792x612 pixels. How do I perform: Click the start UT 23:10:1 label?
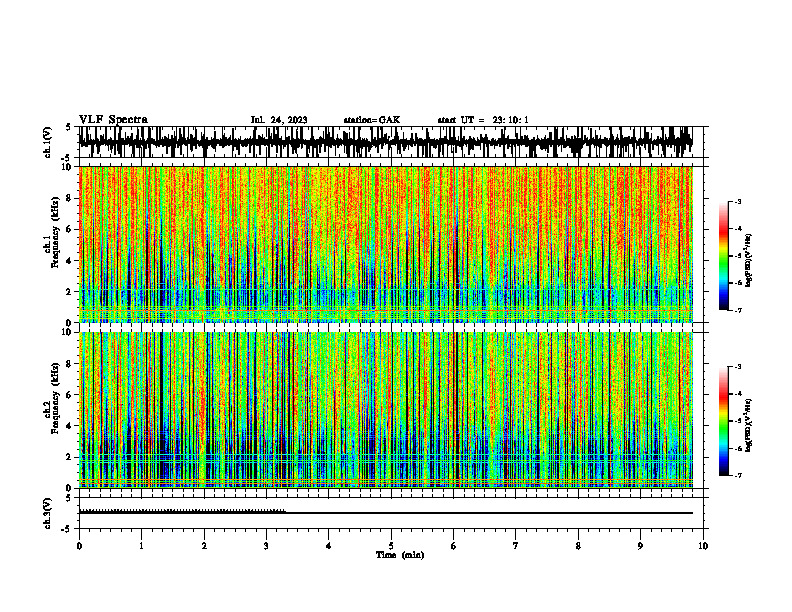coord(483,120)
